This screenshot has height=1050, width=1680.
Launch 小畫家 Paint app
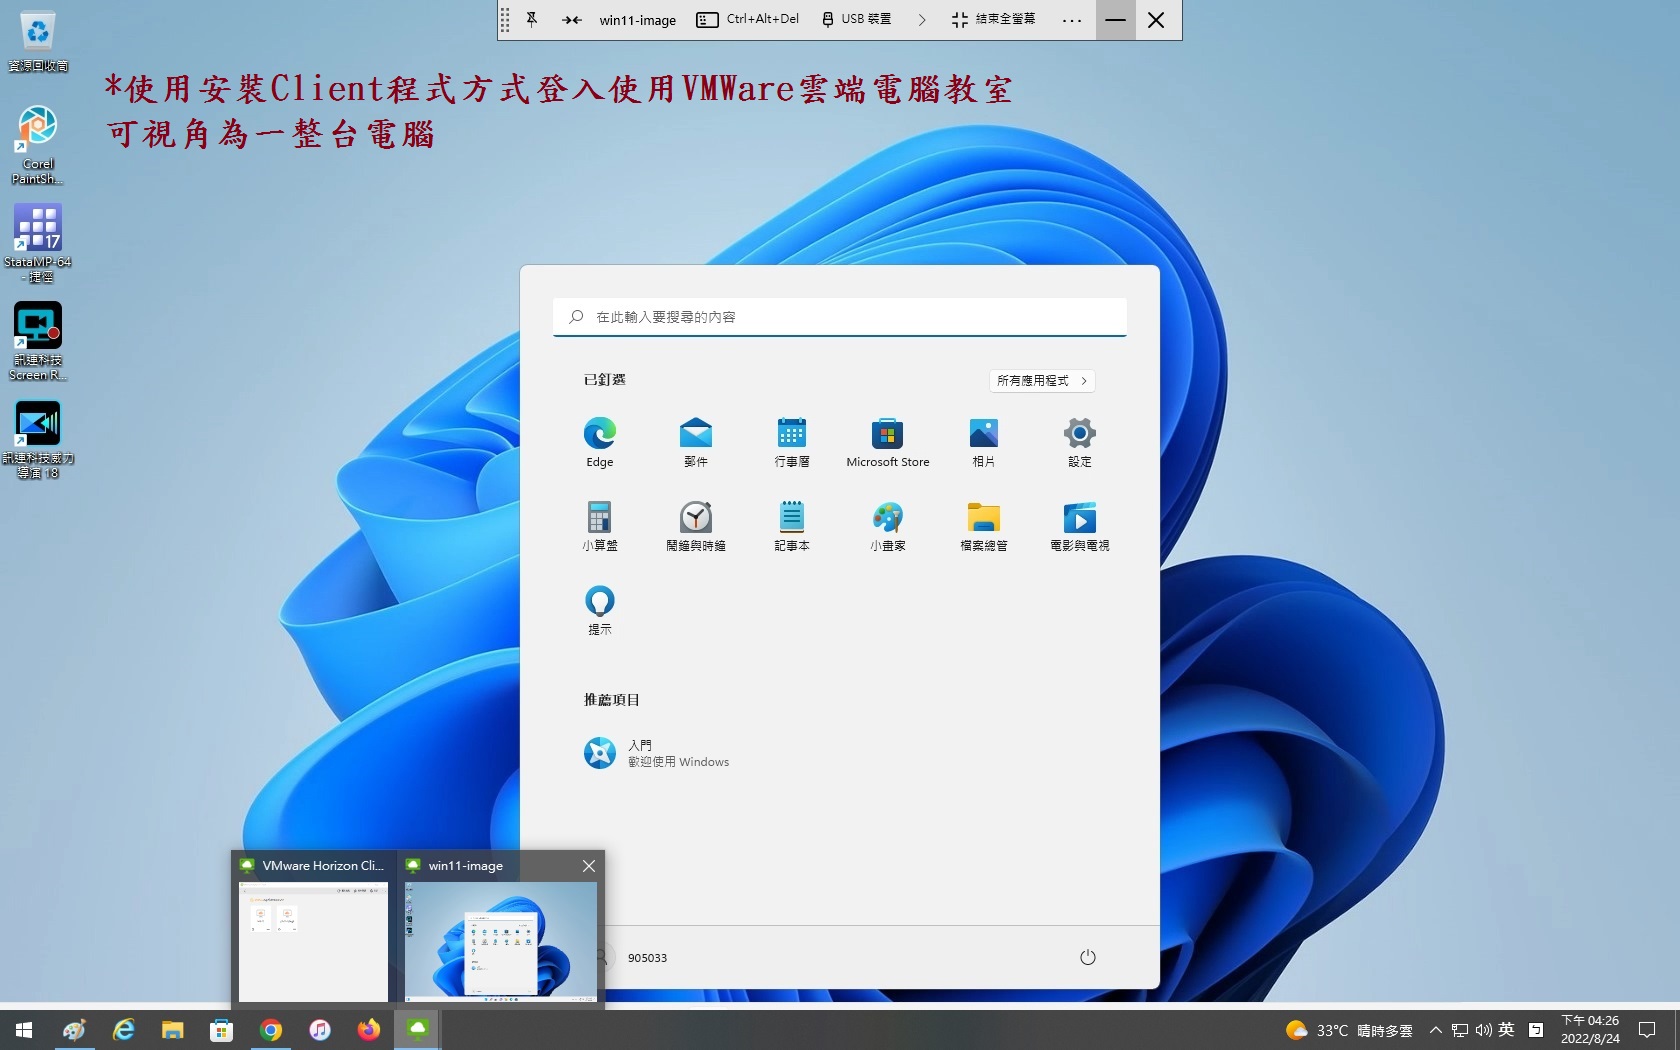(887, 526)
